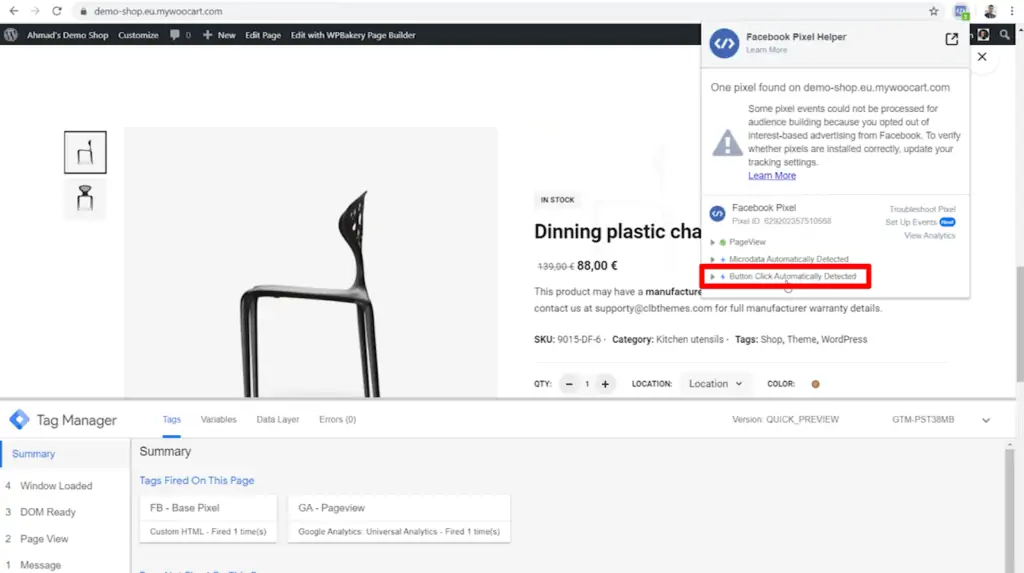This screenshot has height=573, width=1024.
Task: Select the second chair thumbnail
Action: click(85, 198)
